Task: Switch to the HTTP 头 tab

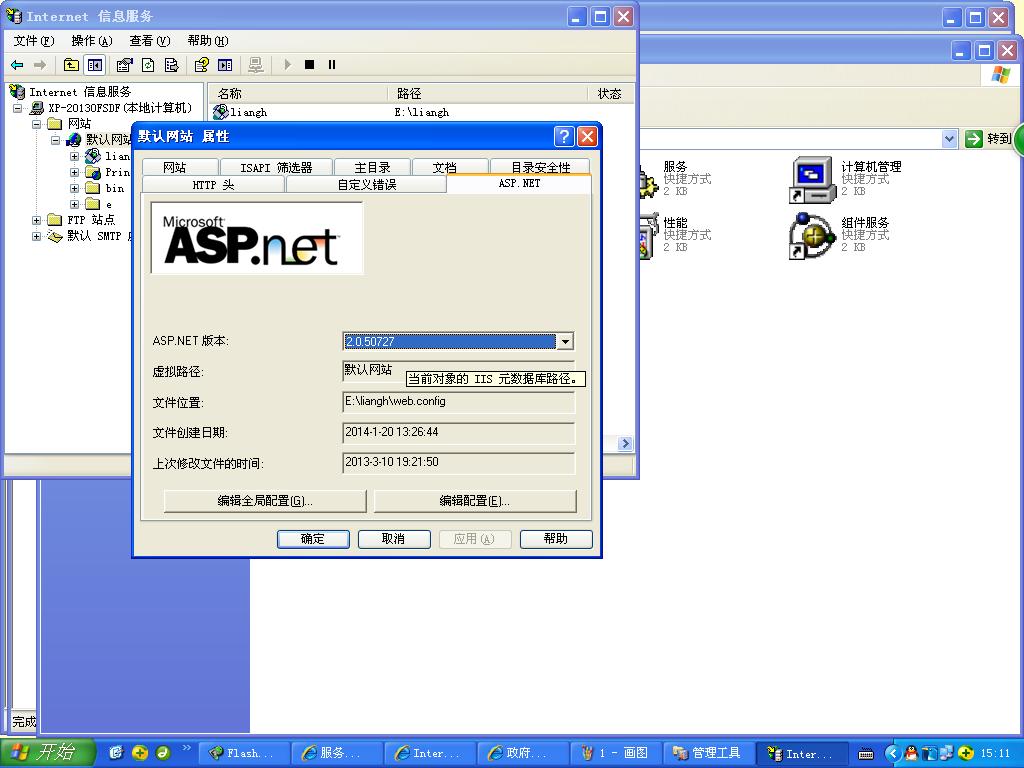Action: (x=213, y=185)
